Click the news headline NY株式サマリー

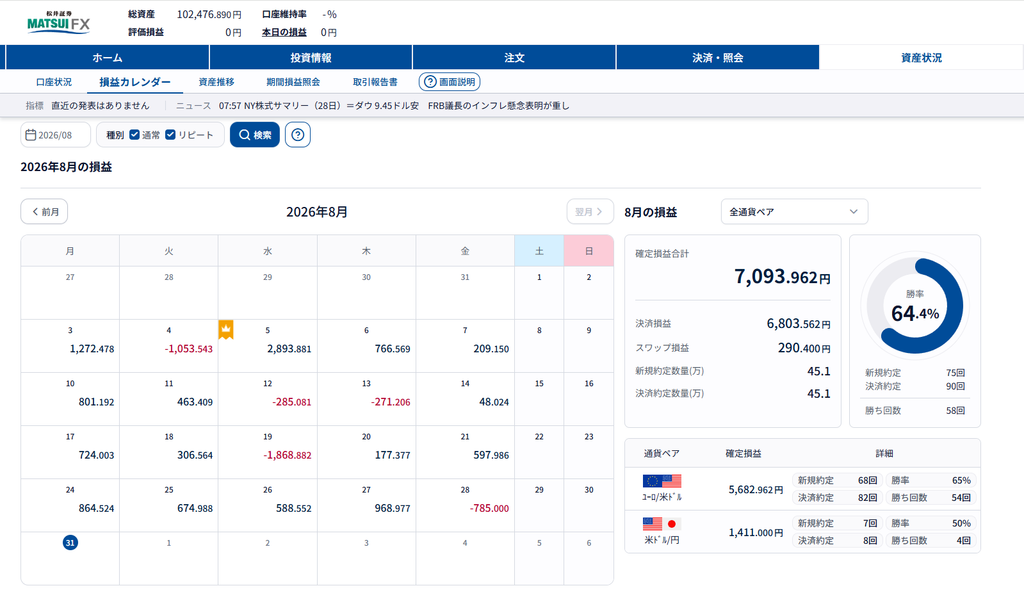(x=394, y=106)
